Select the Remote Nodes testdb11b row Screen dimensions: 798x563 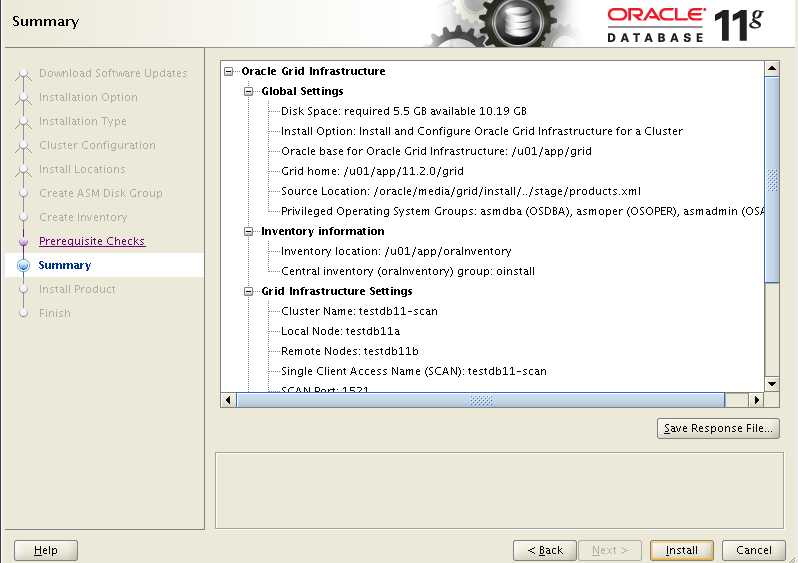point(350,351)
